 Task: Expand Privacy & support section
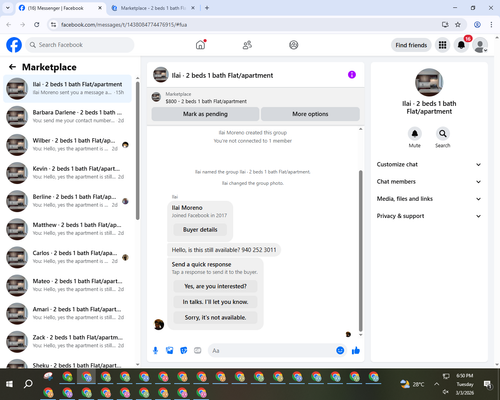click(x=429, y=216)
